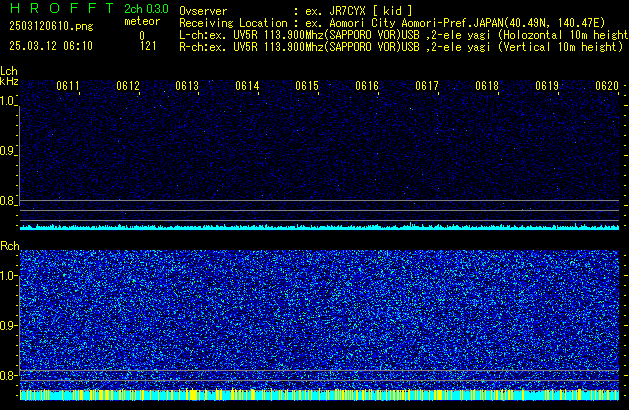Click the HROFFT program title
Viewport: 629px width, 410px height.
tap(63, 8)
